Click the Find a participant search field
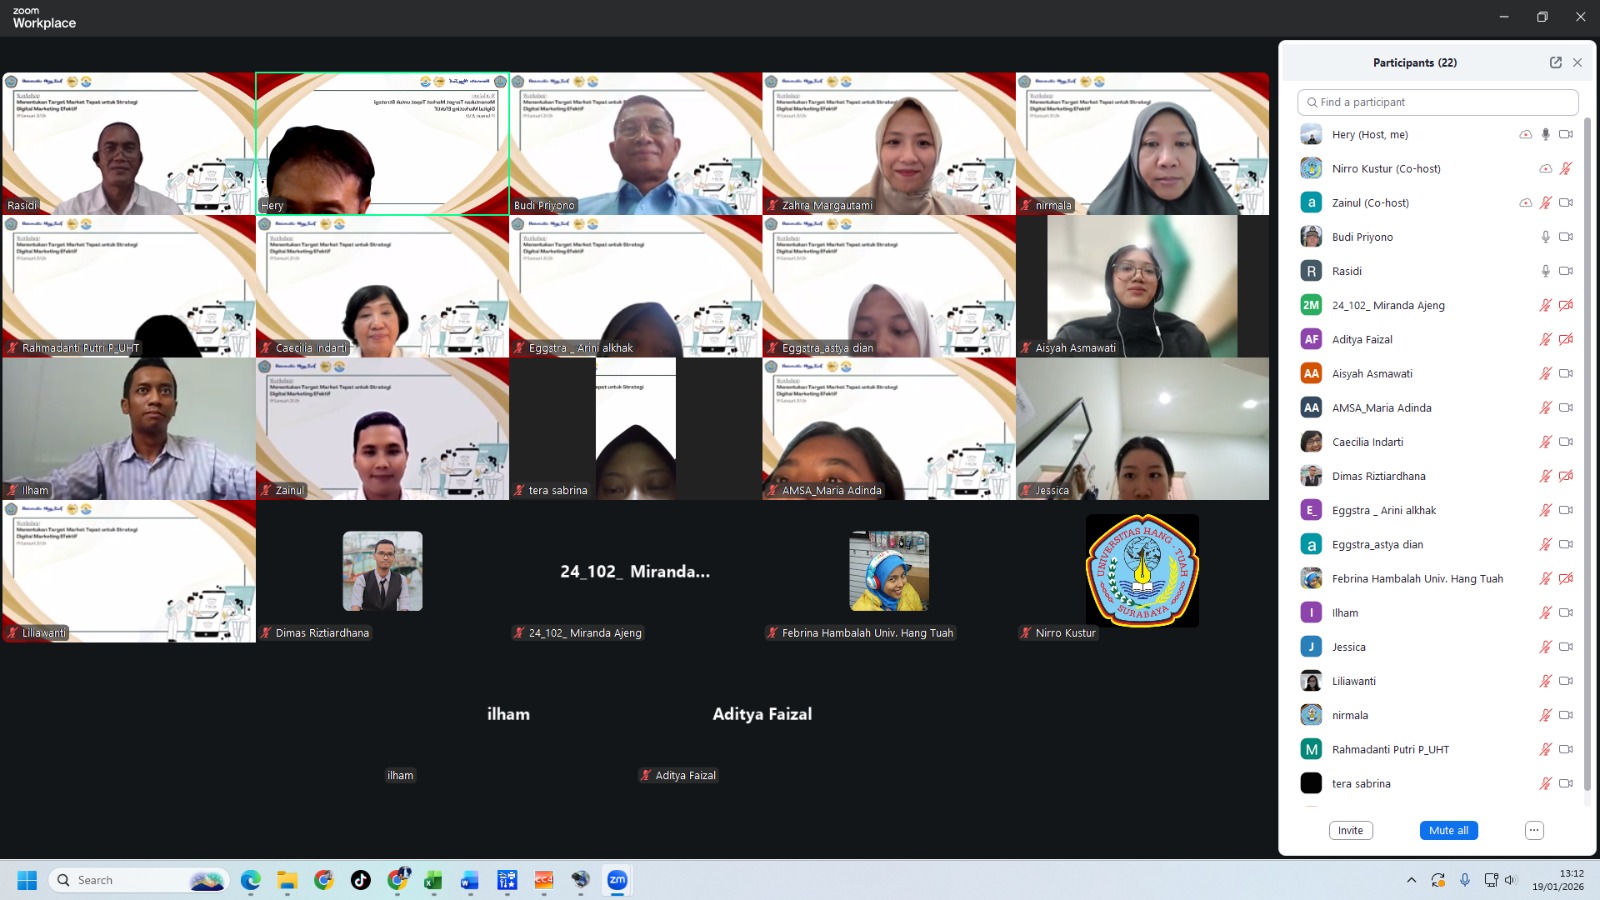The height and width of the screenshot is (900, 1600). click(x=1438, y=102)
